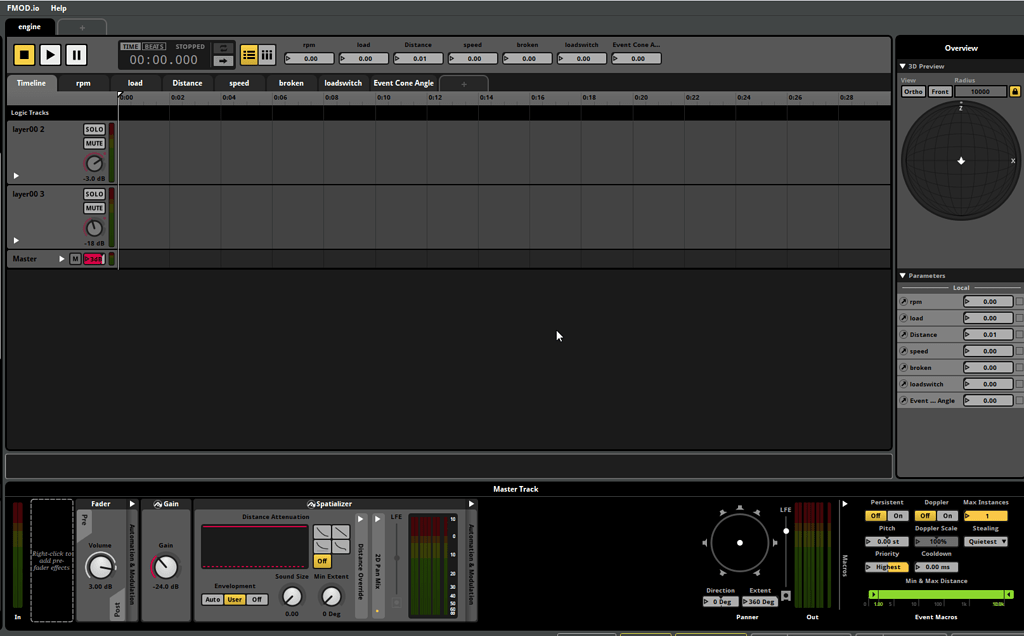
Task: Solo the layer00 2 track
Action: tap(94, 129)
